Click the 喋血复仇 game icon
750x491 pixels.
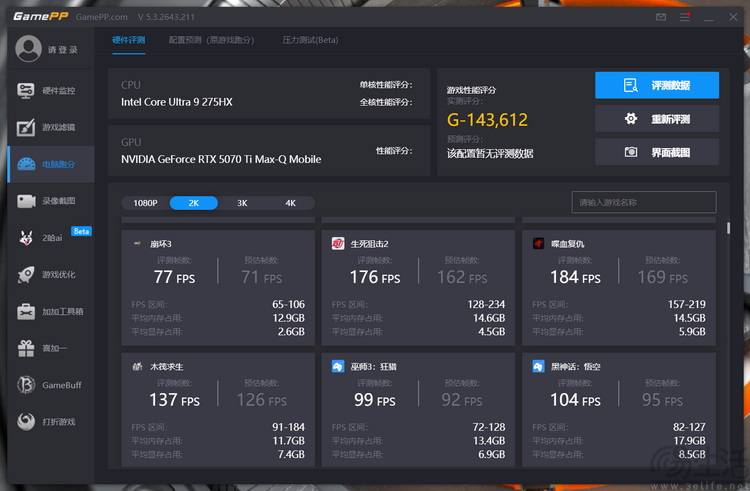coord(539,244)
